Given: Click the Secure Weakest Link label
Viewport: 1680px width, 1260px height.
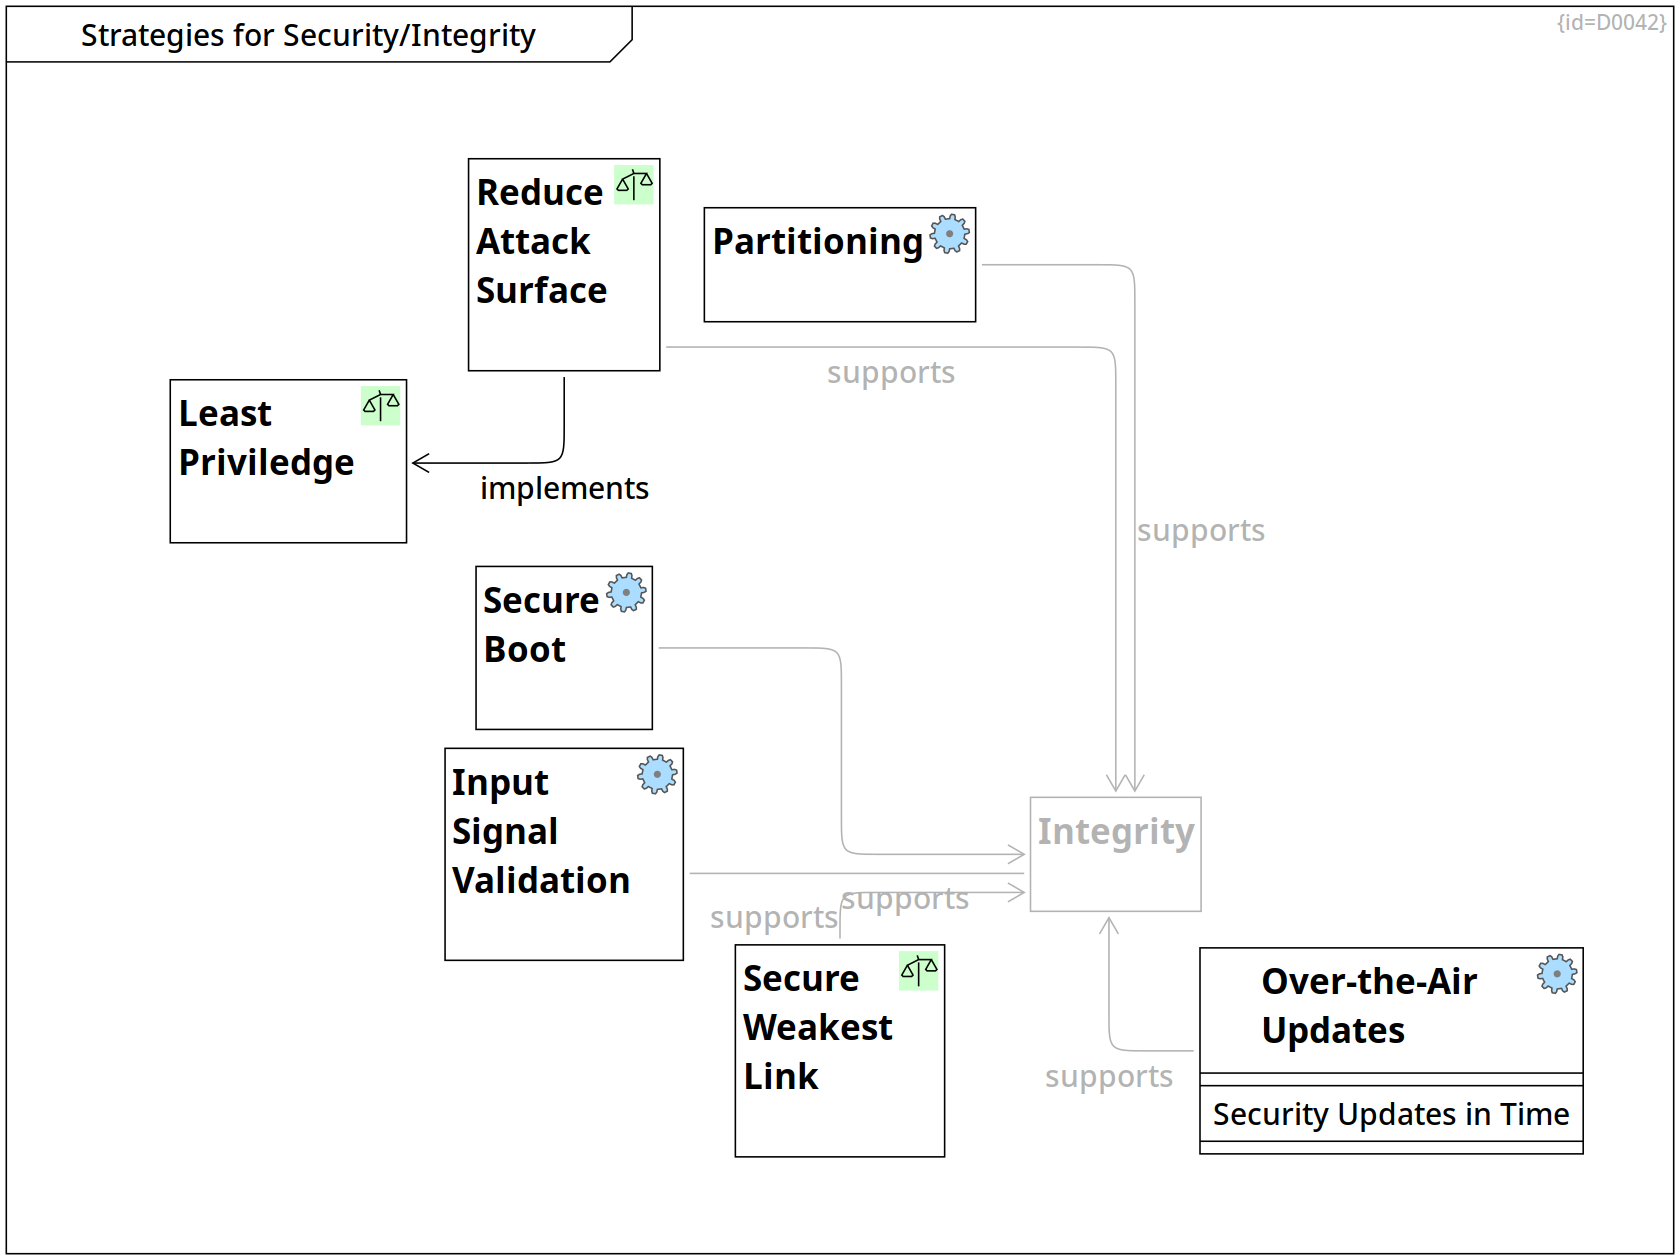Looking at the screenshot, I should tap(817, 1027).
